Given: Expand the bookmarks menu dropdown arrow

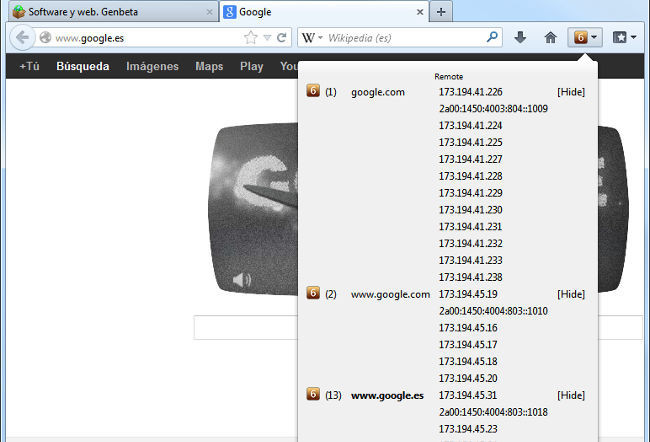Looking at the screenshot, I should coord(633,38).
